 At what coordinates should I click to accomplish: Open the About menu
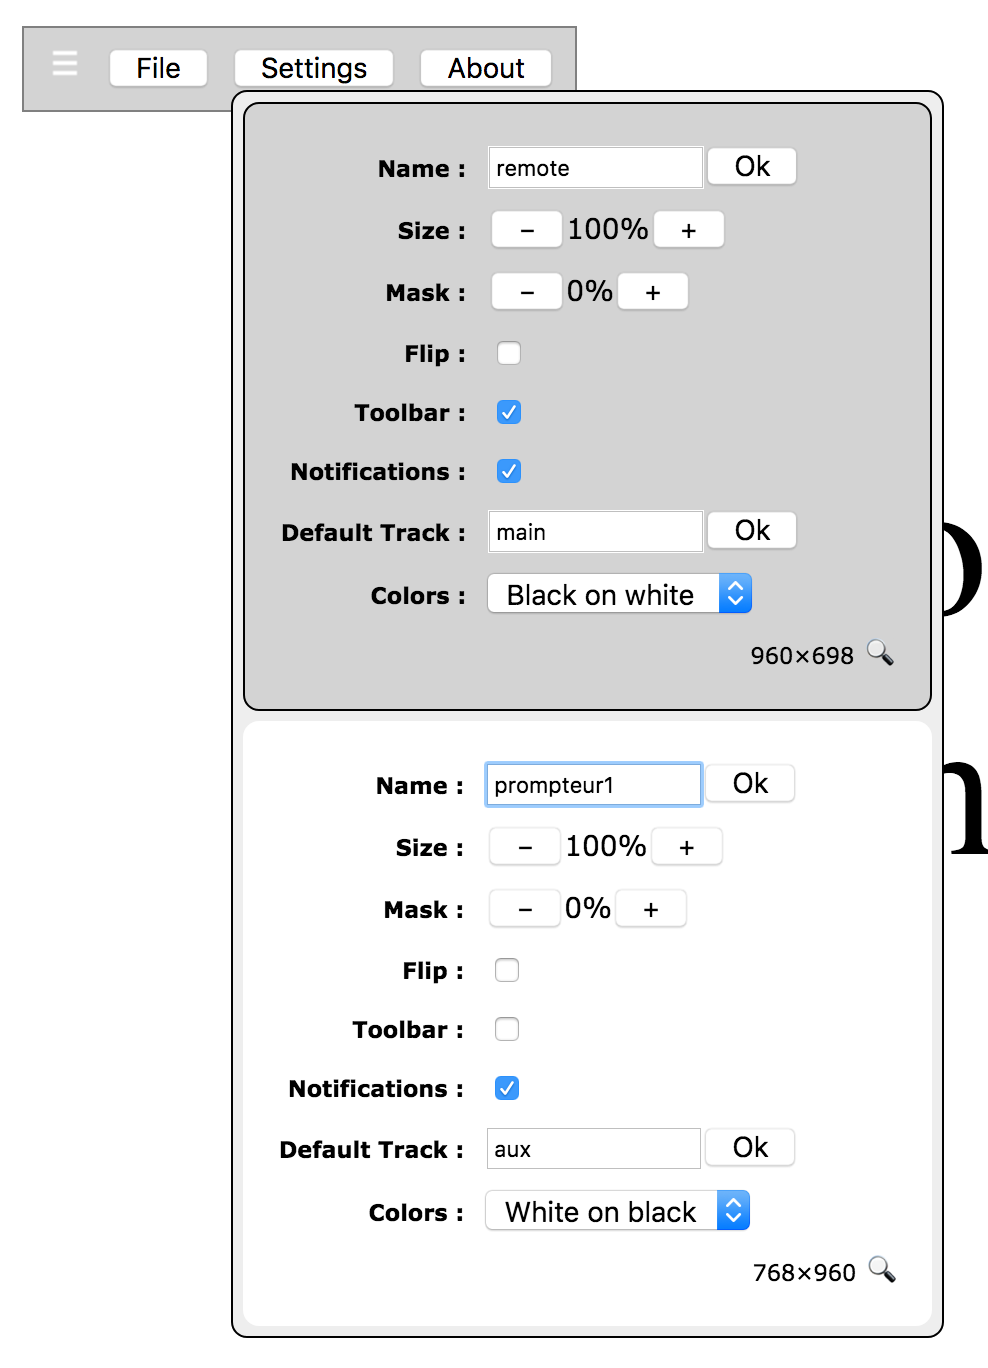click(486, 68)
